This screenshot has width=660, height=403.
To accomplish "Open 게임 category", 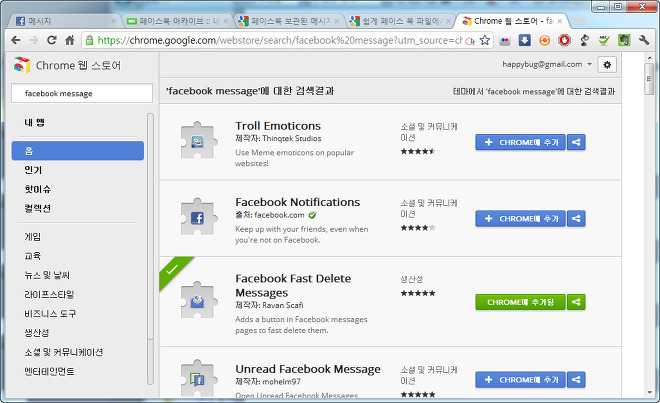I will tap(32, 237).
